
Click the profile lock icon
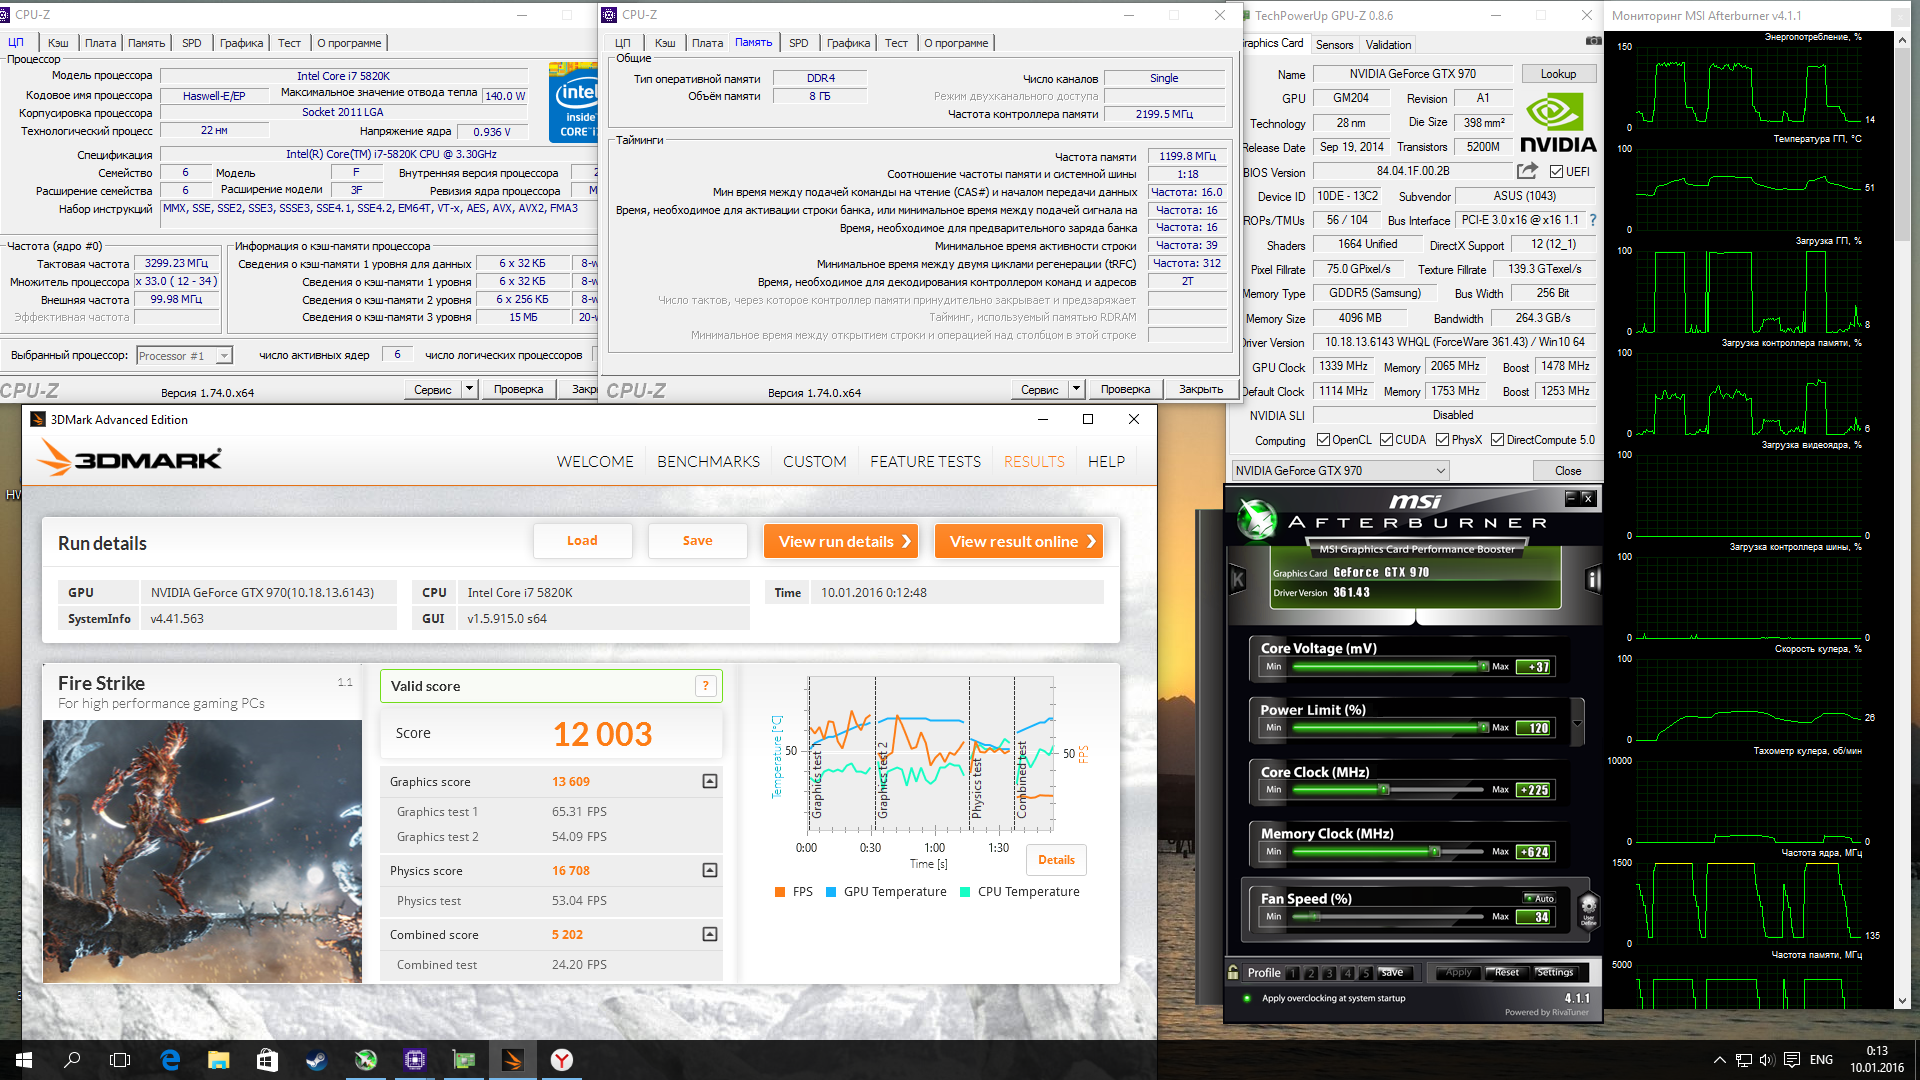pyautogui.click(x=1233, y=972)
